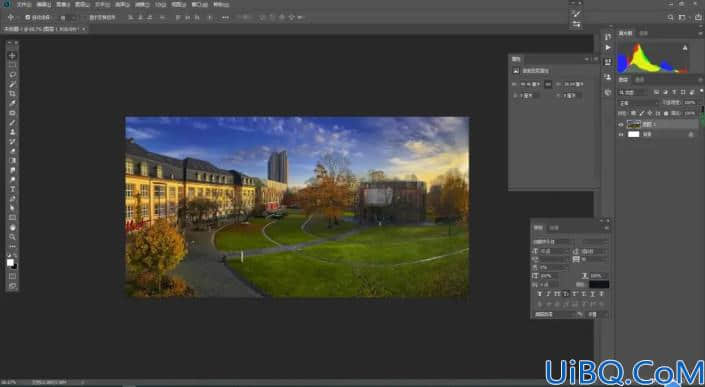
Task: Click the search magnifier icon at top right
Action: click(670, 17)
